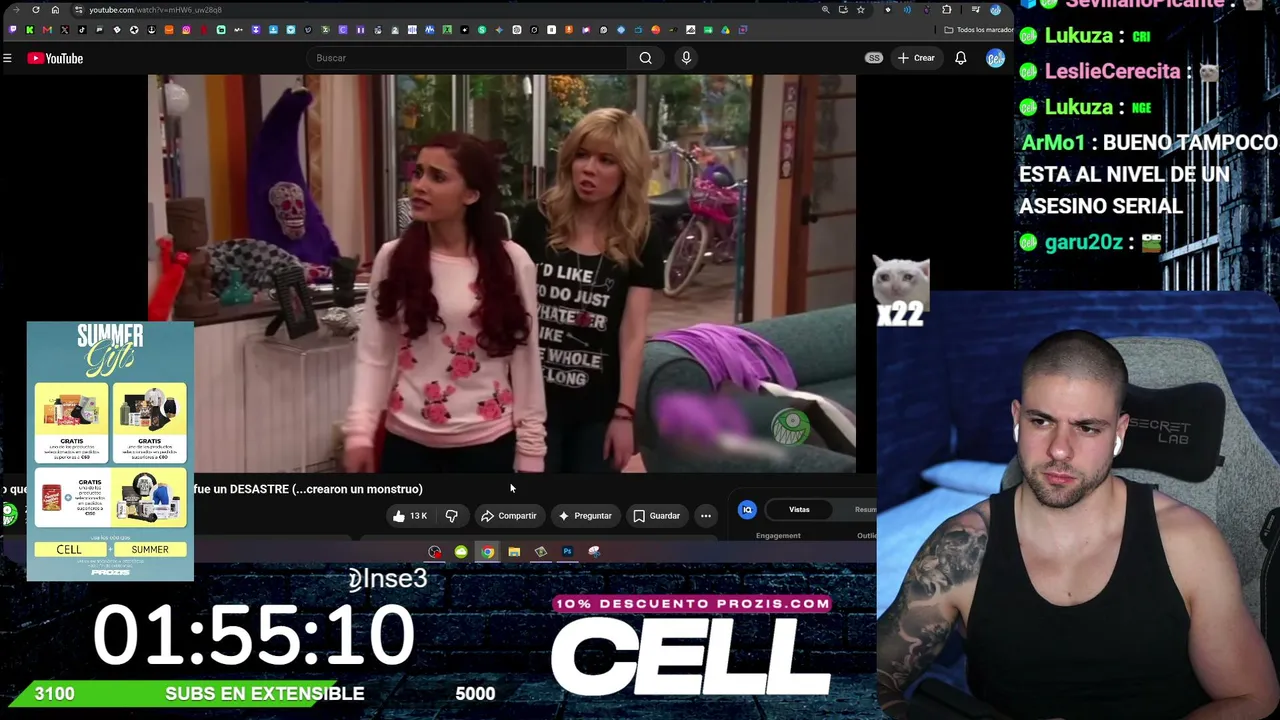1280x720 pixels.
Task: Click the Summer Gifts Prozis banner
Action: tap(110, 451)
